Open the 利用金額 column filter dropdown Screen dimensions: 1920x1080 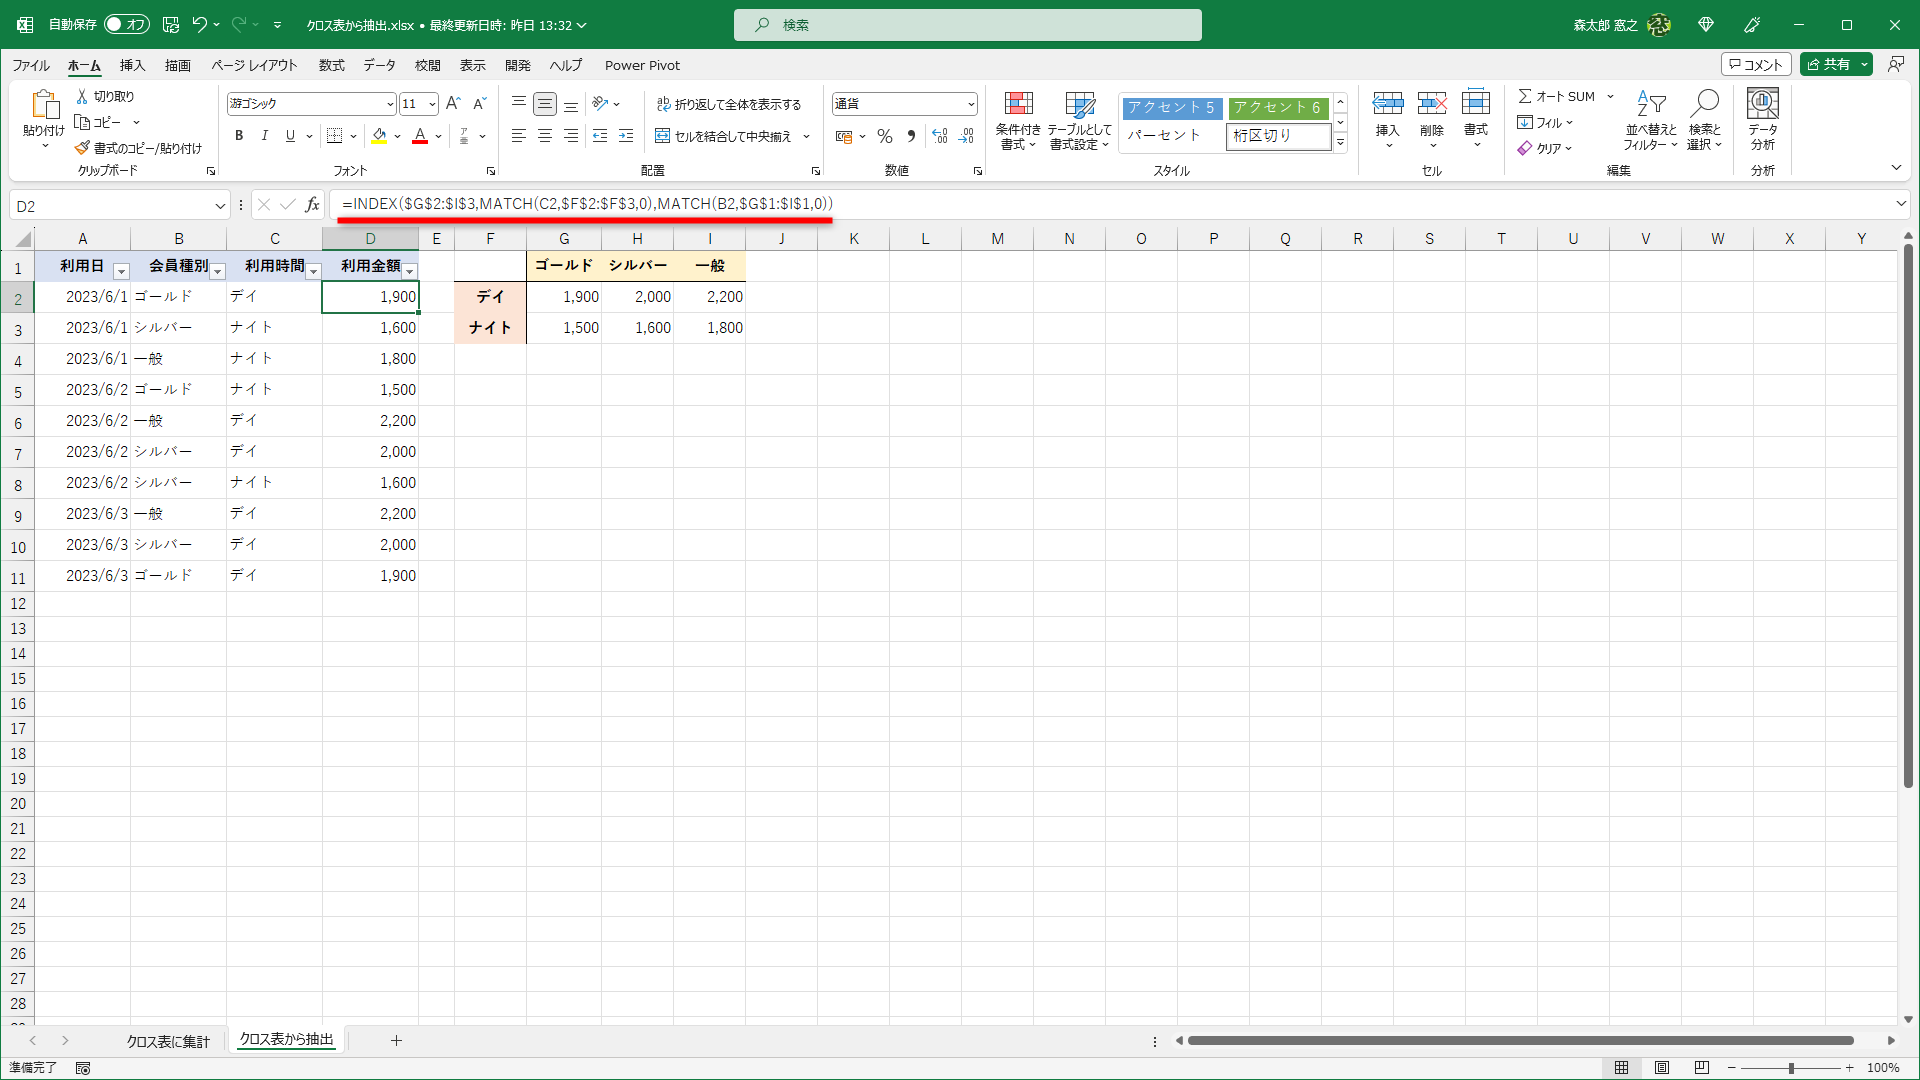click(x=409, y=270)
